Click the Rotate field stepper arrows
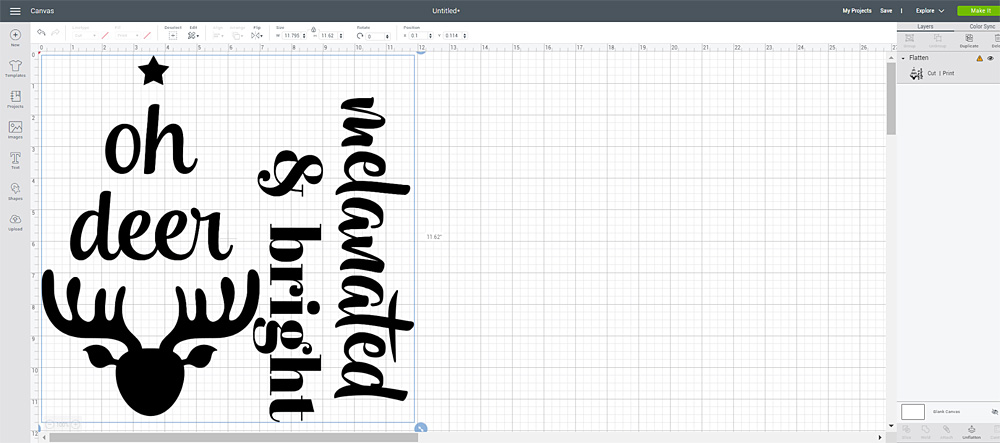 pos(388,36)
